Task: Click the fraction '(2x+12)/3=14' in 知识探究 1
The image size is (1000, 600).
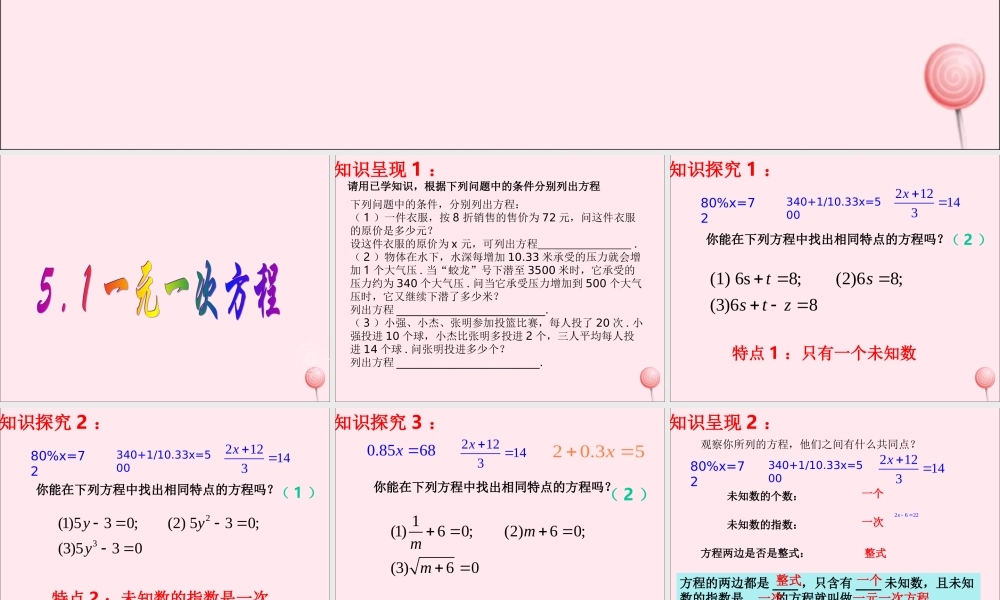Action: 927,203
